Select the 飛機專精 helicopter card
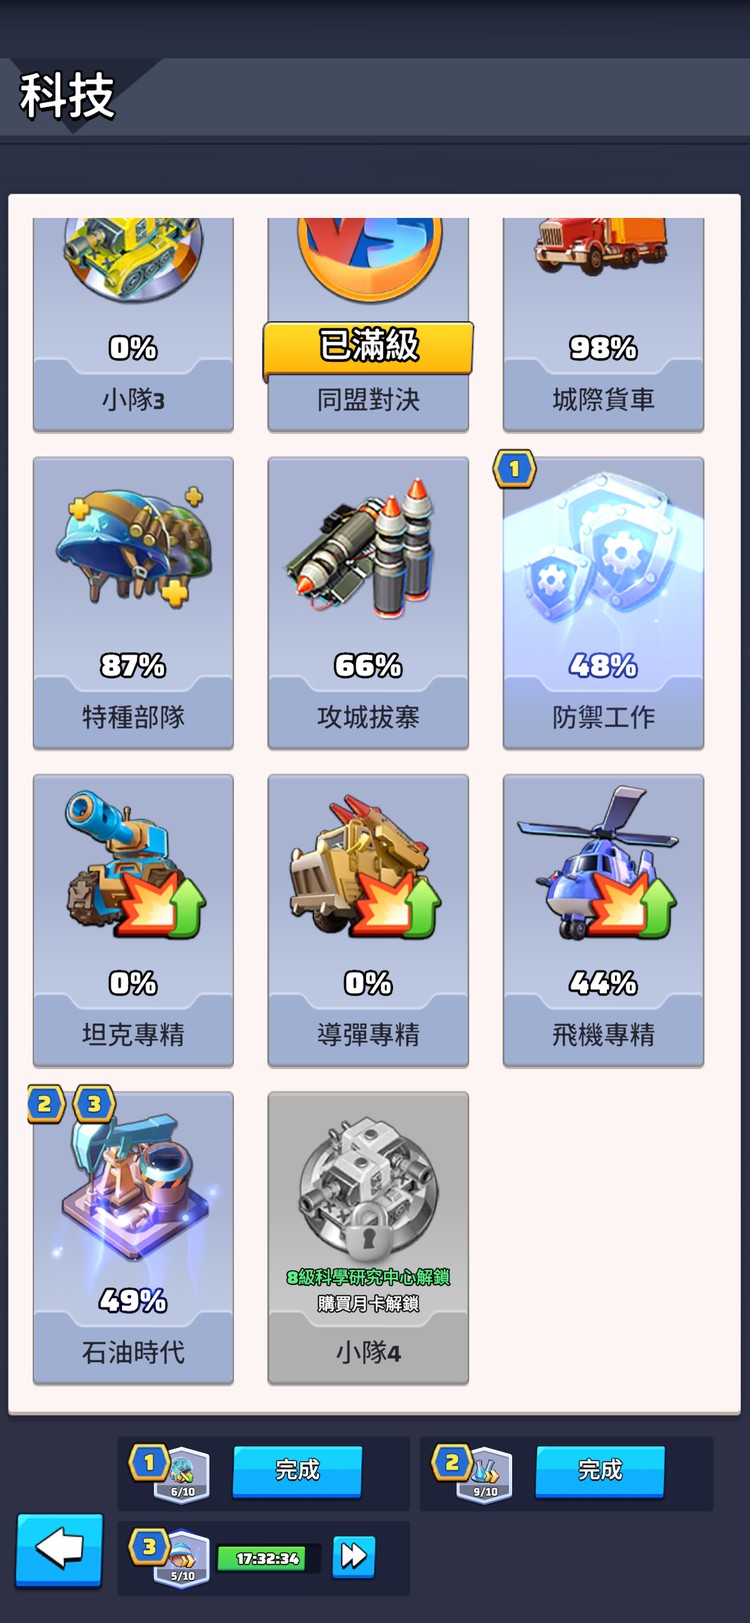 pos(603,920)
